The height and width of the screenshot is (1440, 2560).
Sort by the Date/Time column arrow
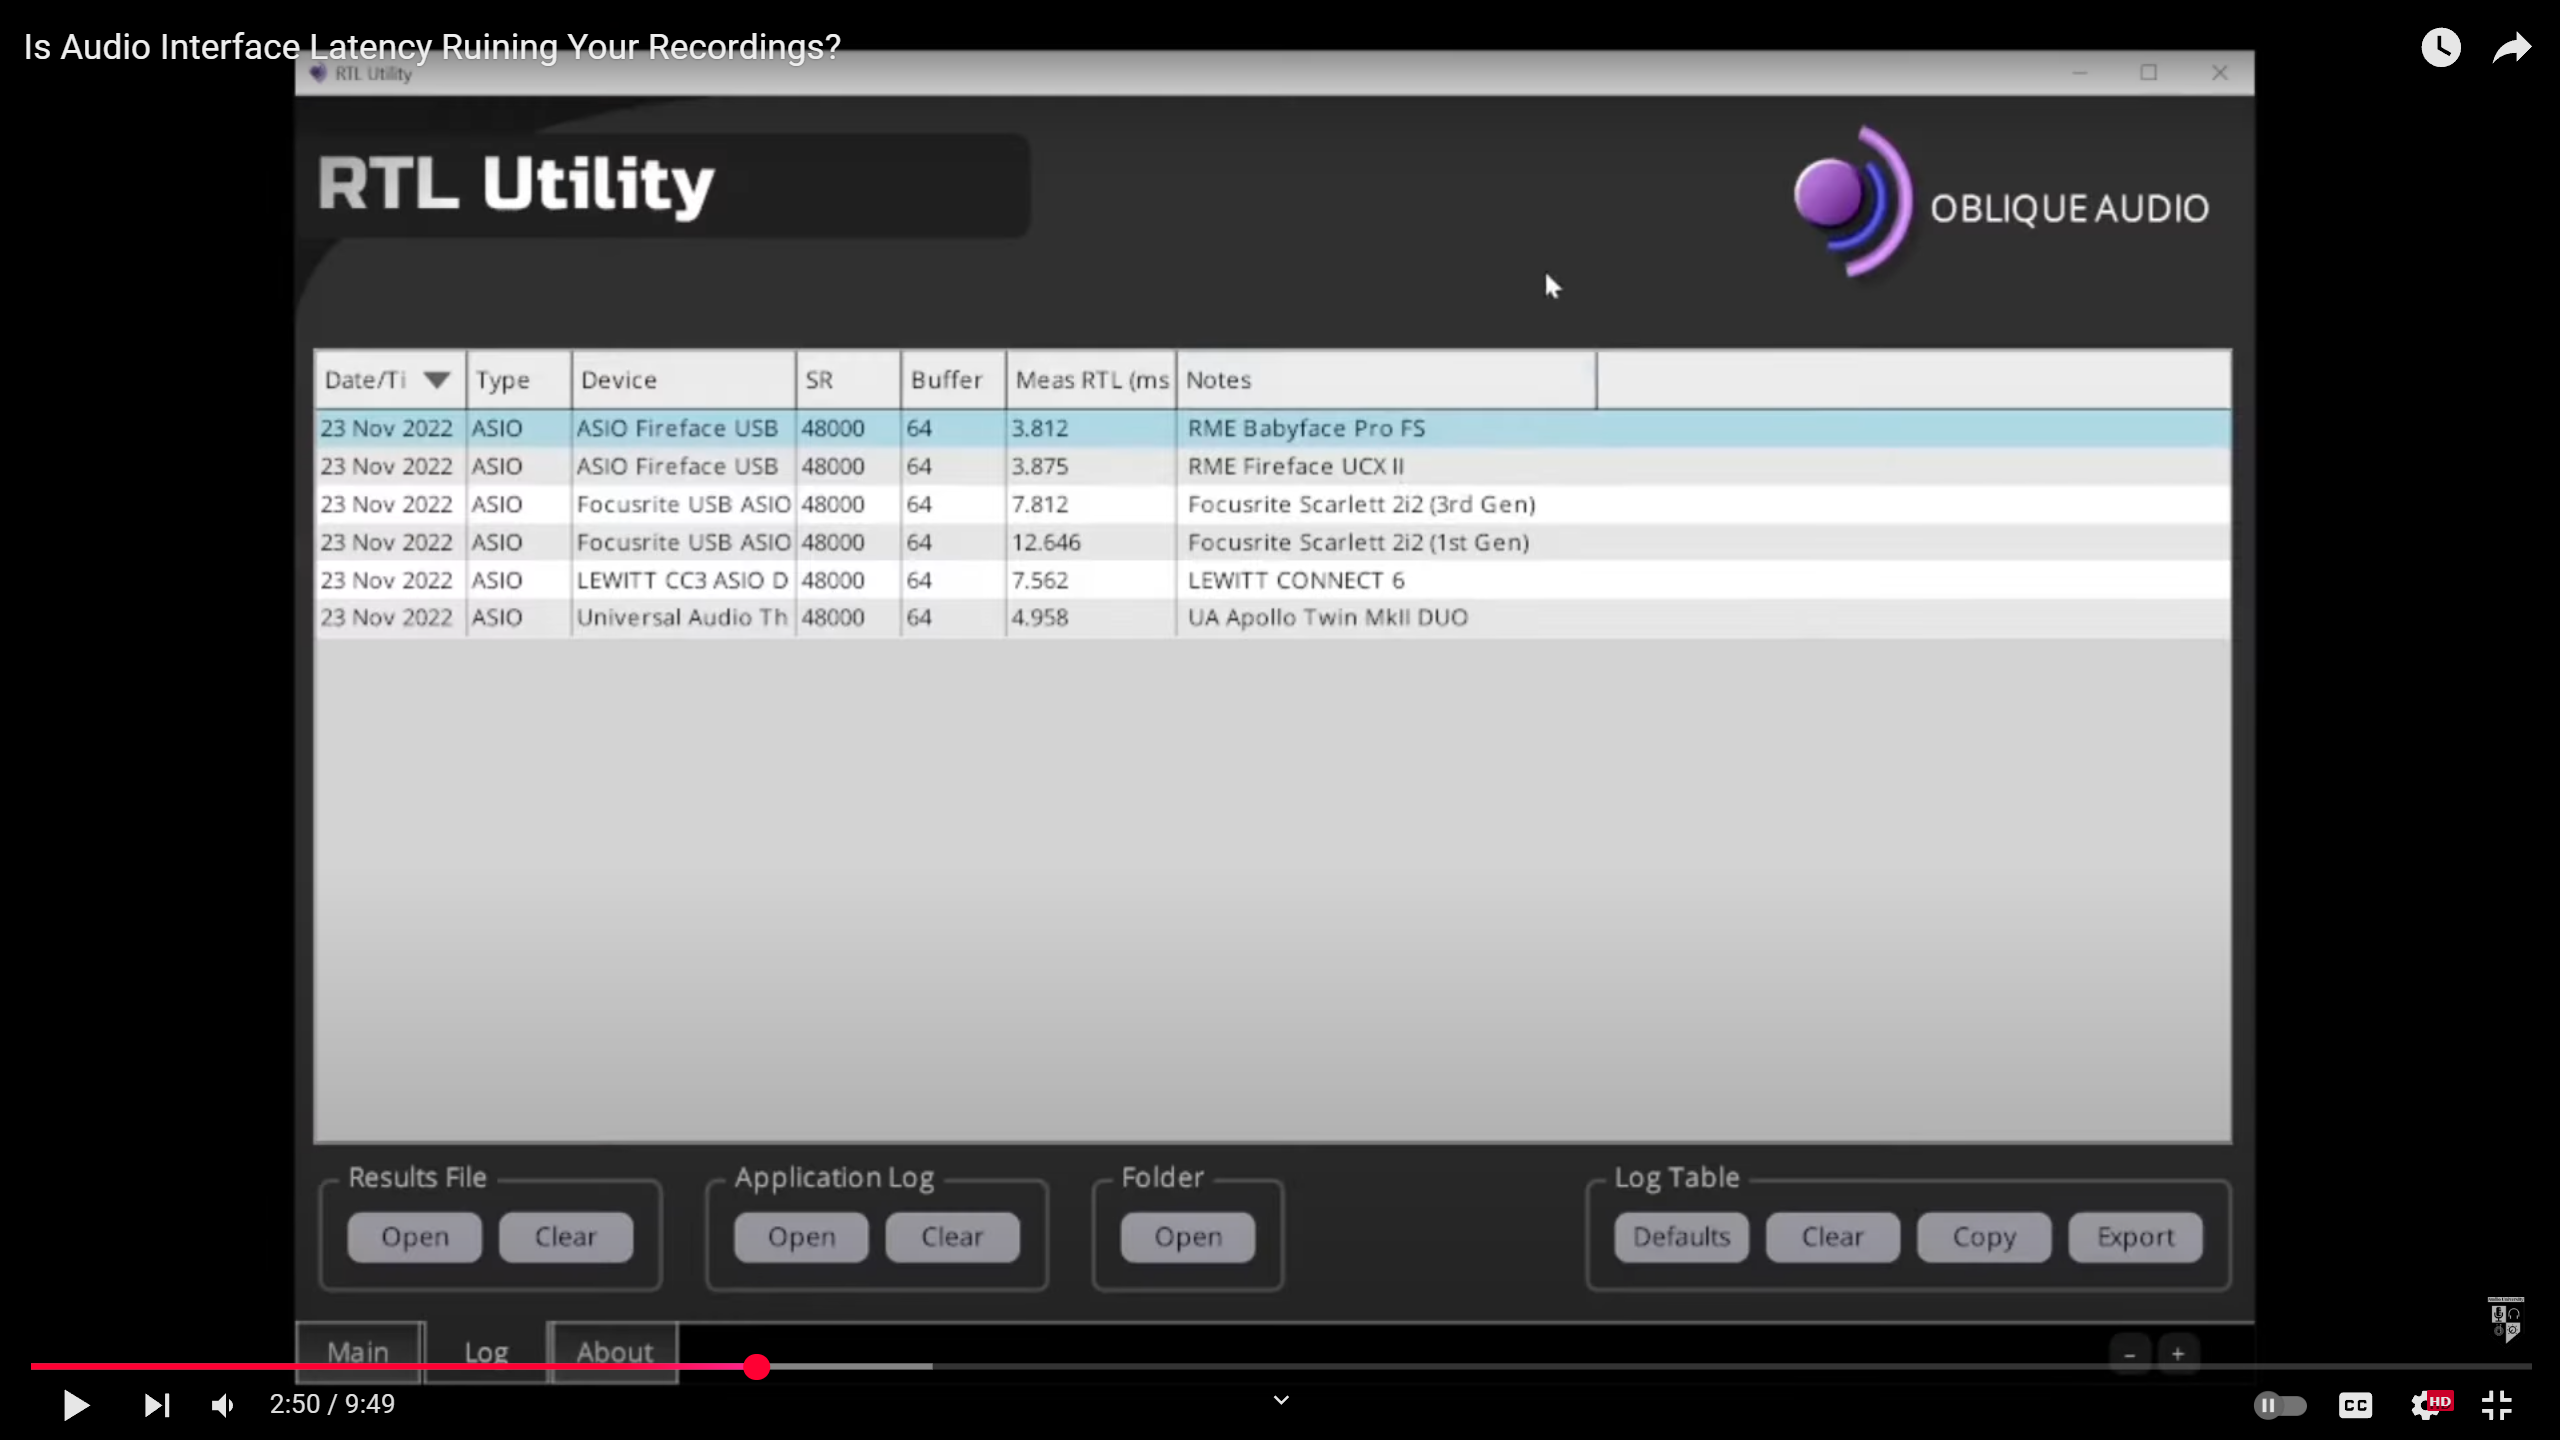pyautogui.click(x=436, y=380)
